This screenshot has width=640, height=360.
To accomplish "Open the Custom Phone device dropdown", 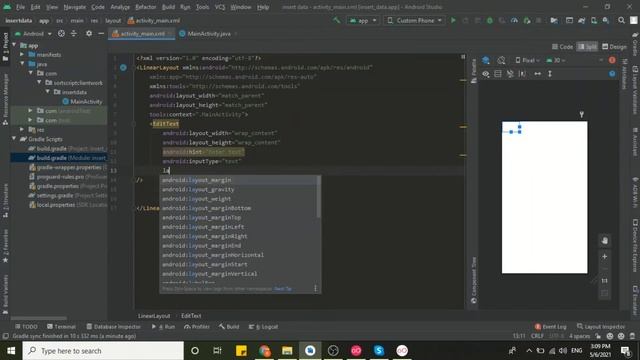I will pos(414,20).
